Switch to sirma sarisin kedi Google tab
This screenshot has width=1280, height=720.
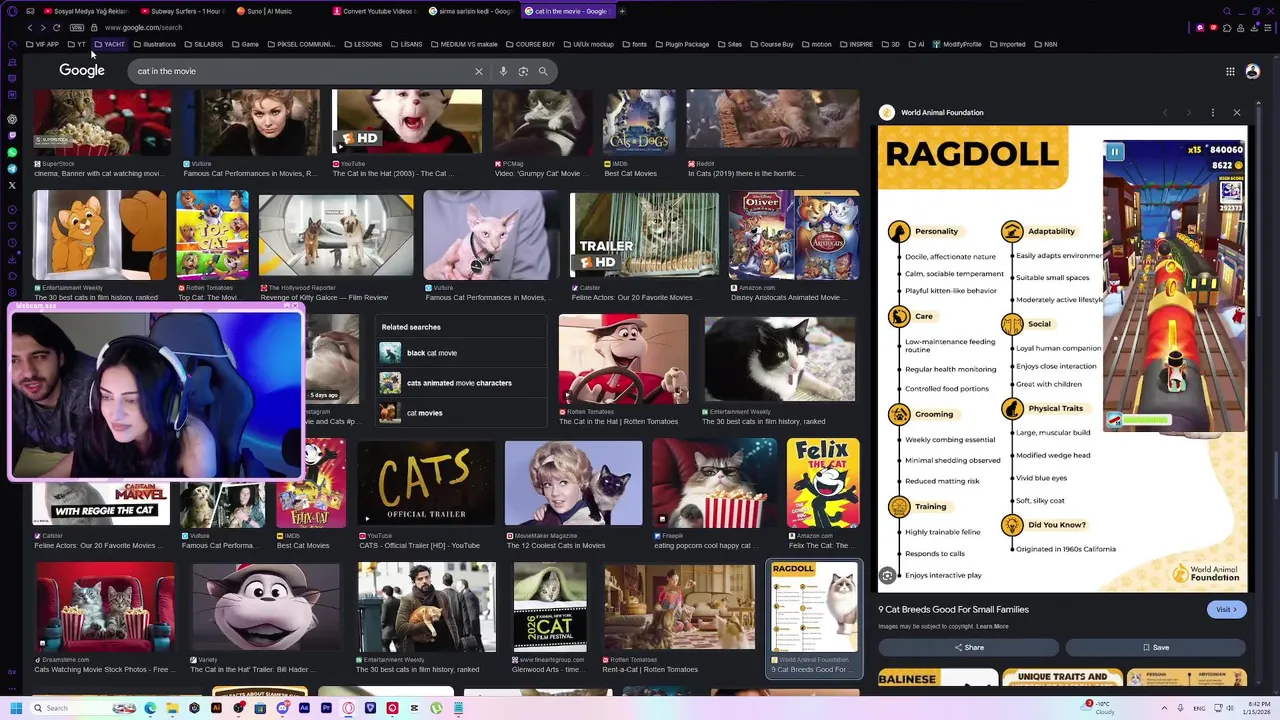tap(471, 11)
